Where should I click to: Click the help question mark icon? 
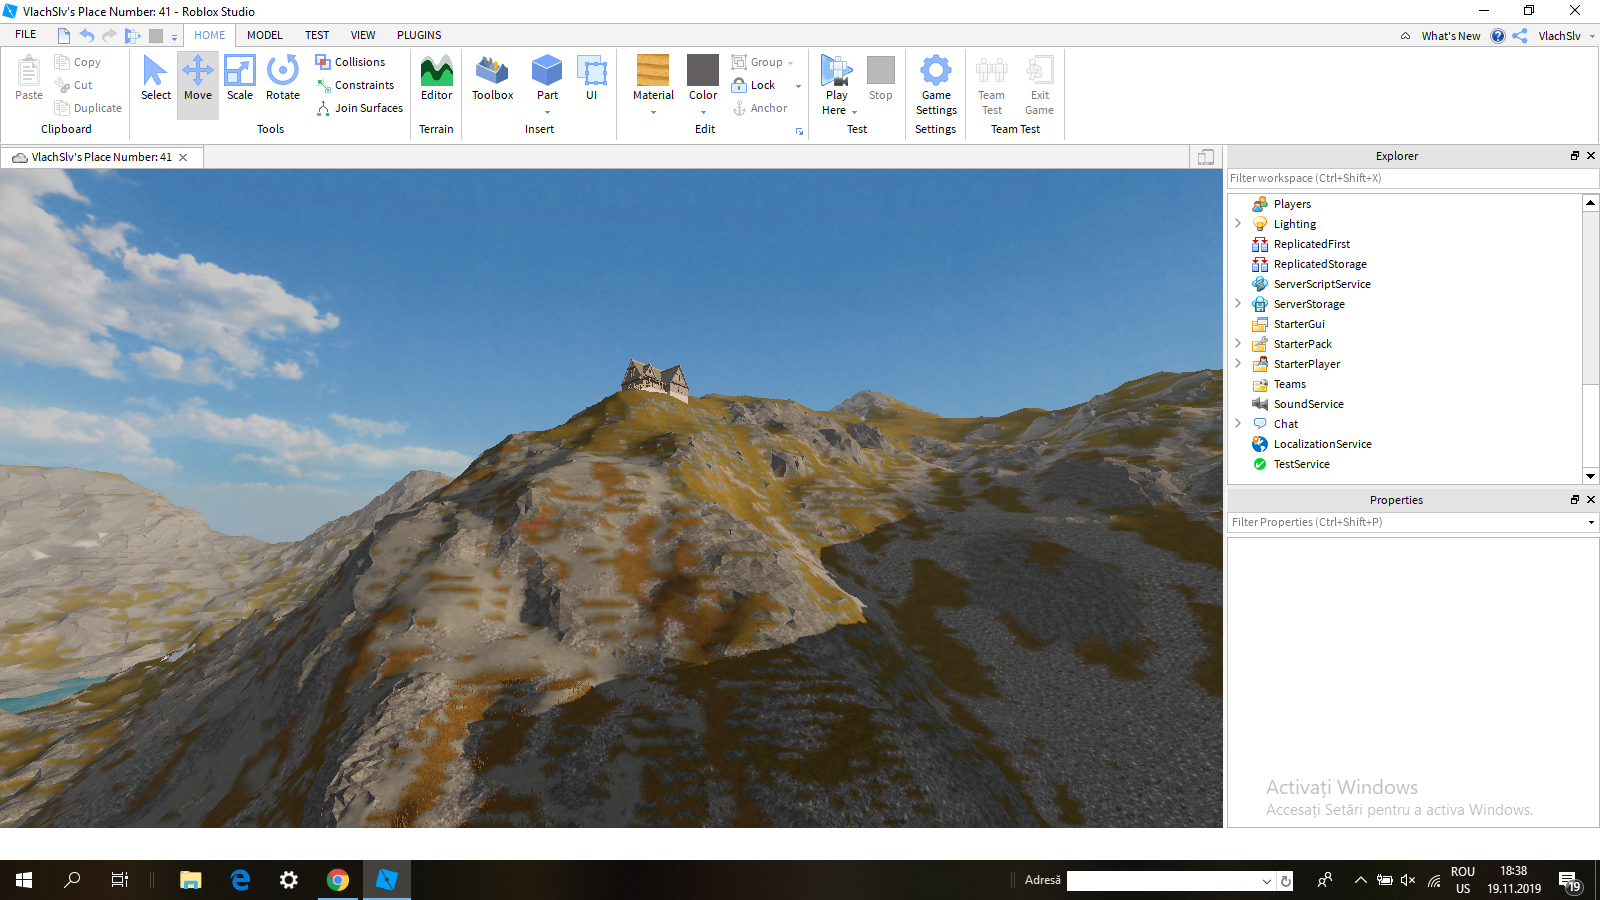click(x=1497, y=36)
